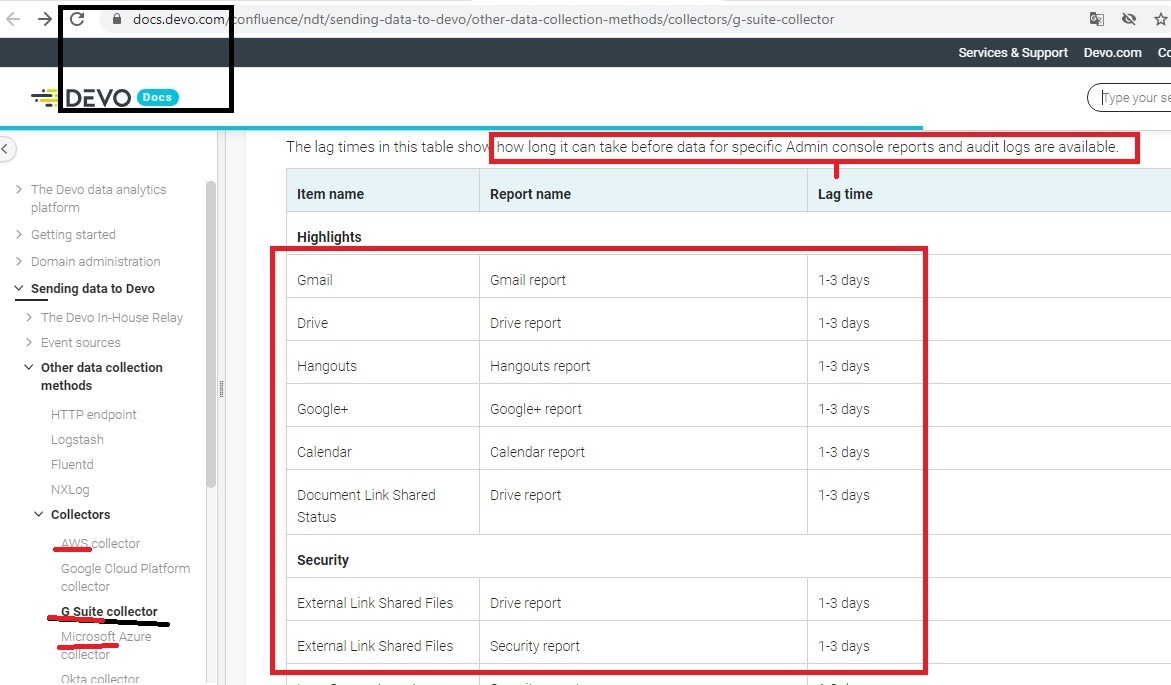Viewport: 1171px width, 685px height.
Task: Open Microsoft Azure collector page
Action: click(105, 645)
